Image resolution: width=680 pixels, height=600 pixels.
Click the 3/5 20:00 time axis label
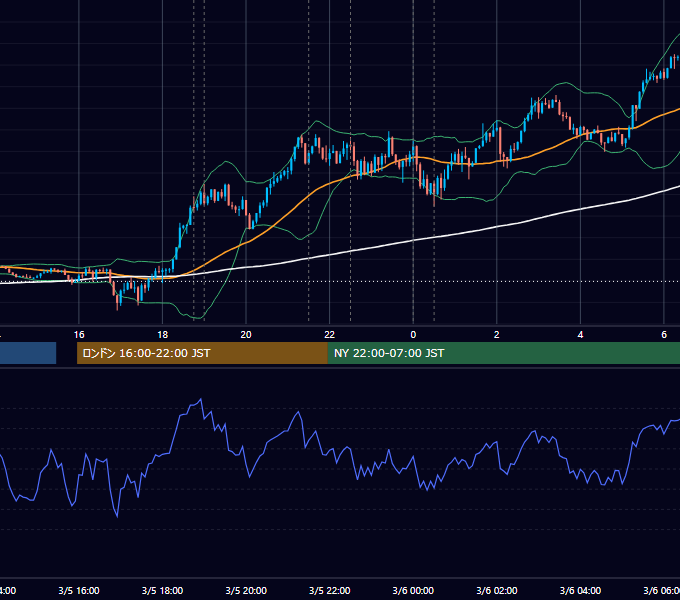(246, 590)
